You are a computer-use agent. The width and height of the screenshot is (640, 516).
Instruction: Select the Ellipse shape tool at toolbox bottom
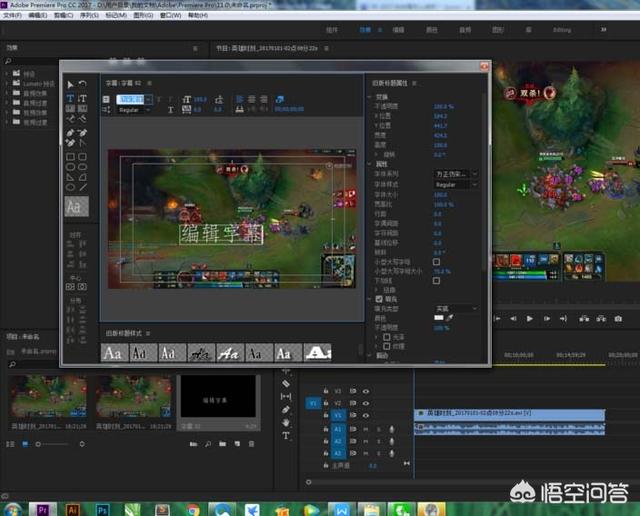tap(70, 187)
